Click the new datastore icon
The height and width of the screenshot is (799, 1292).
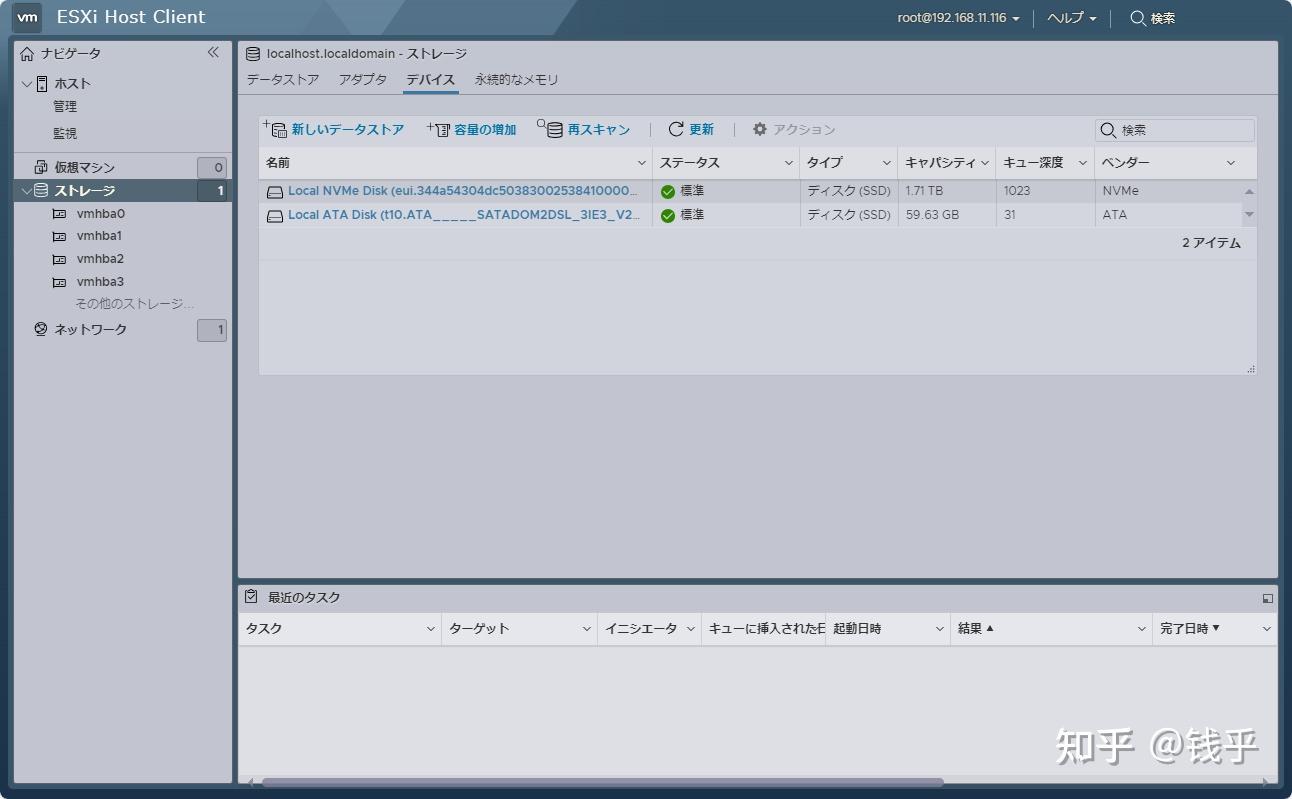pos(274,129)
